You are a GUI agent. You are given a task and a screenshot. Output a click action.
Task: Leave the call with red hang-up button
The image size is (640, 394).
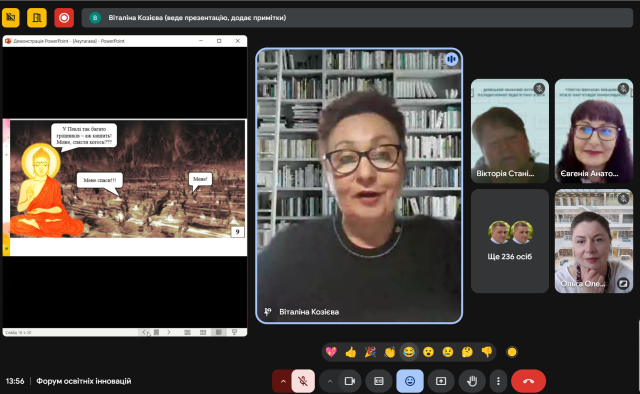point(529,381)
